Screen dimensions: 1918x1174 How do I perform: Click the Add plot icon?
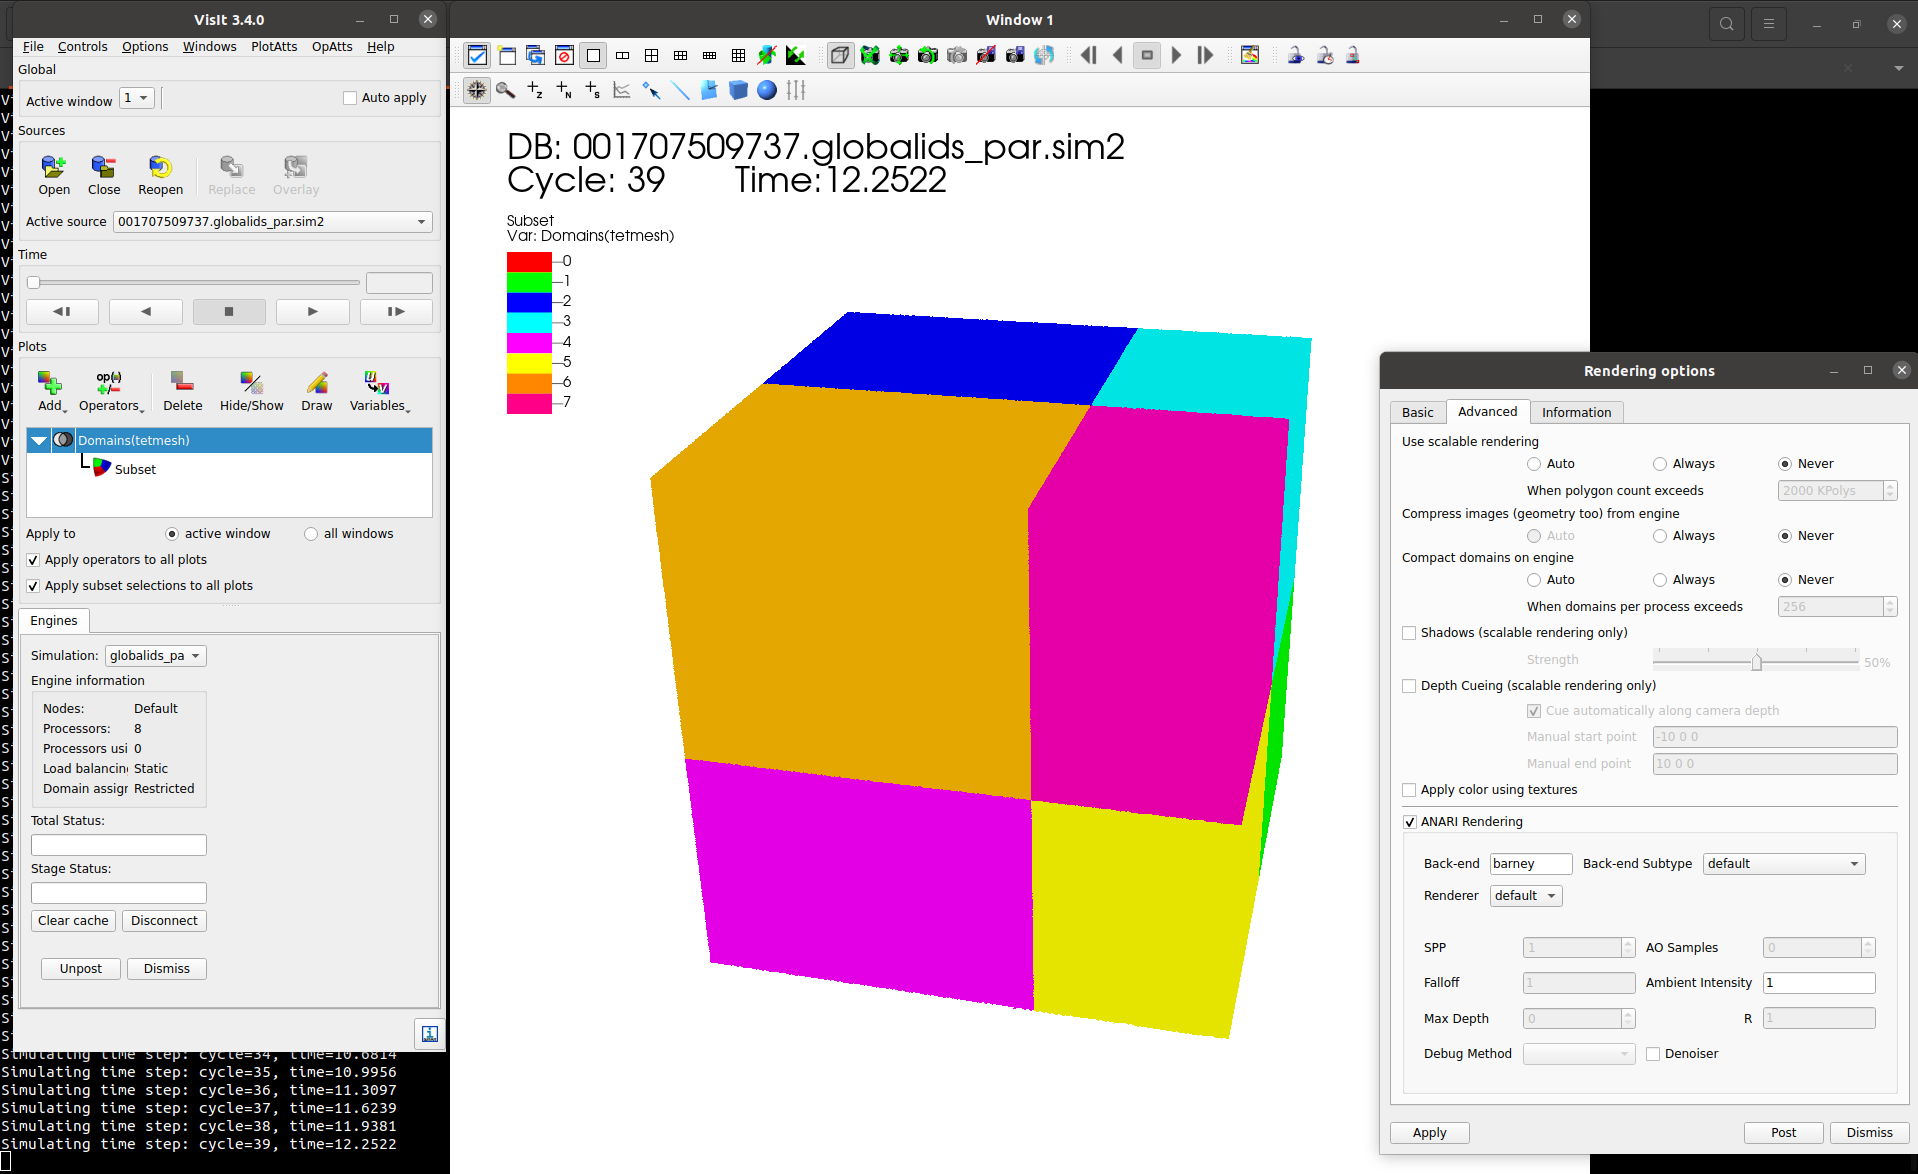click(x=50, y=383)
